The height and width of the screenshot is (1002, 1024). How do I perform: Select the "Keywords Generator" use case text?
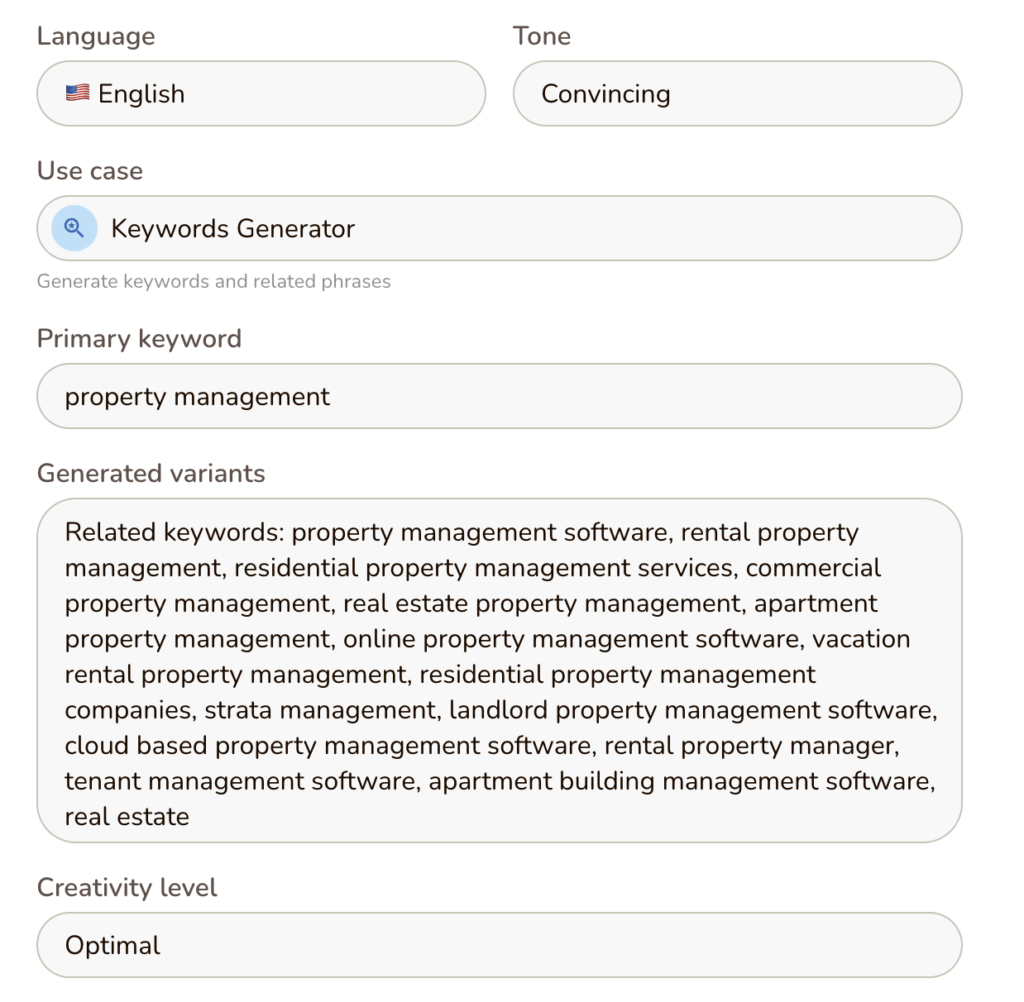[233, 229]
